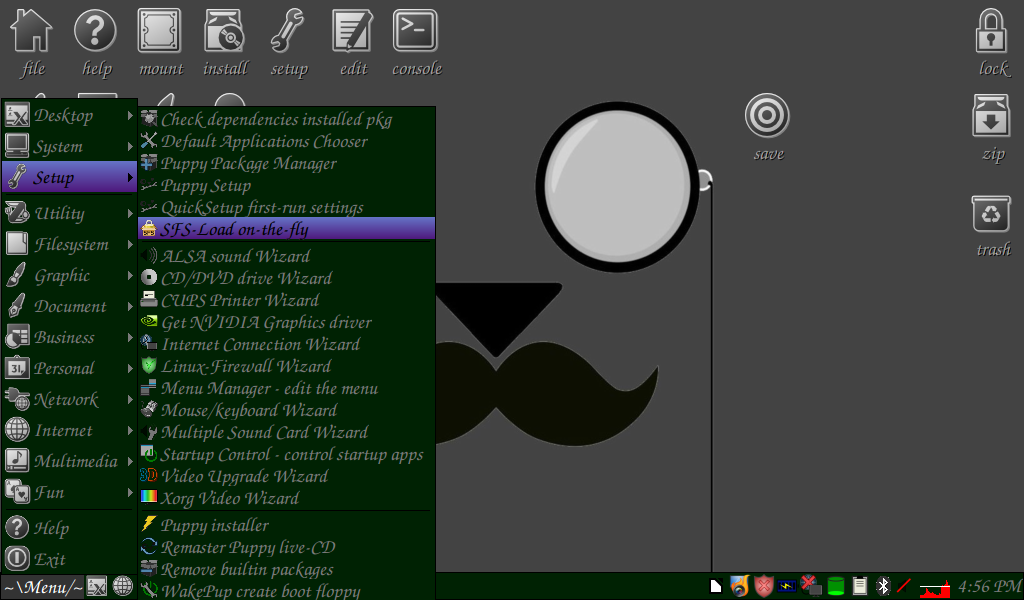This screenshot has width=1024, height=600.
Task: Launch Puppy installer
Action: 287,525
